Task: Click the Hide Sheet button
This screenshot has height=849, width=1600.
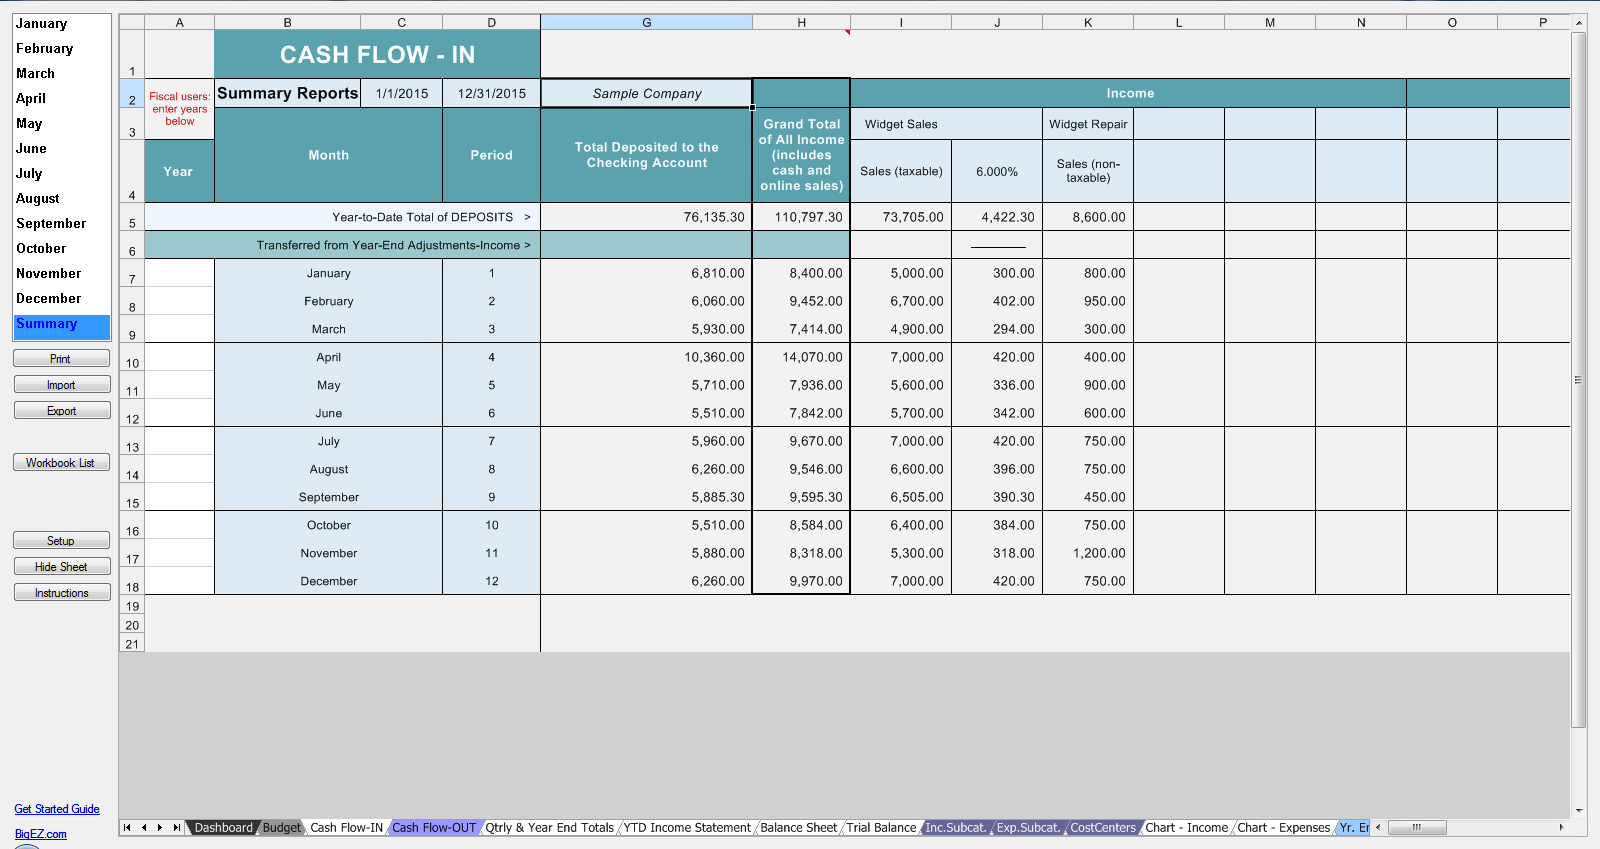Action: [61, 567]
